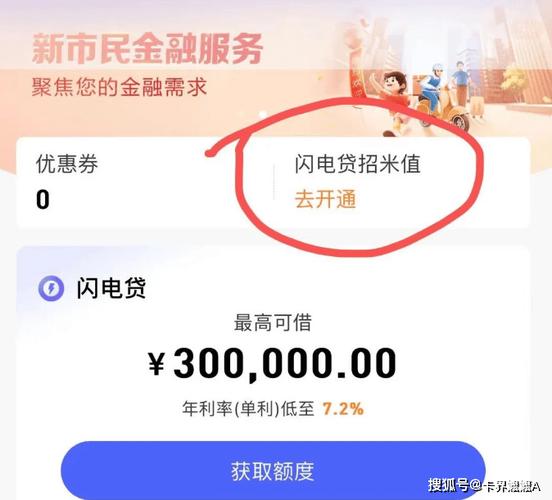Tap the yellow tree in banner artwork

tap(512, 82)
